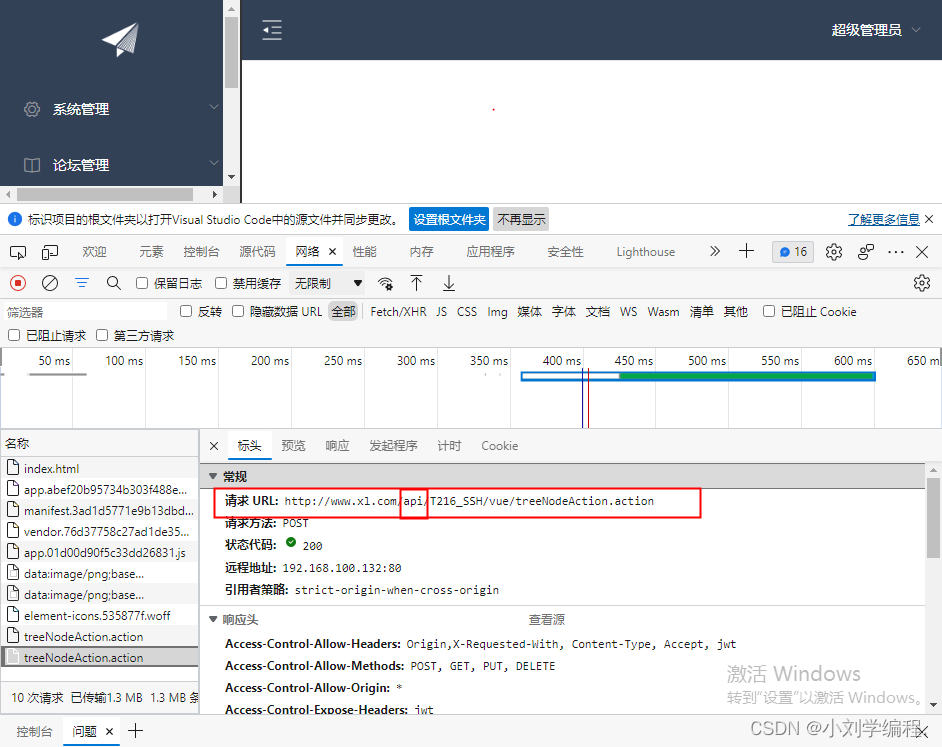Import HAR file upload arrow
The image size is (942, 747).
click(x=416, y=283)
